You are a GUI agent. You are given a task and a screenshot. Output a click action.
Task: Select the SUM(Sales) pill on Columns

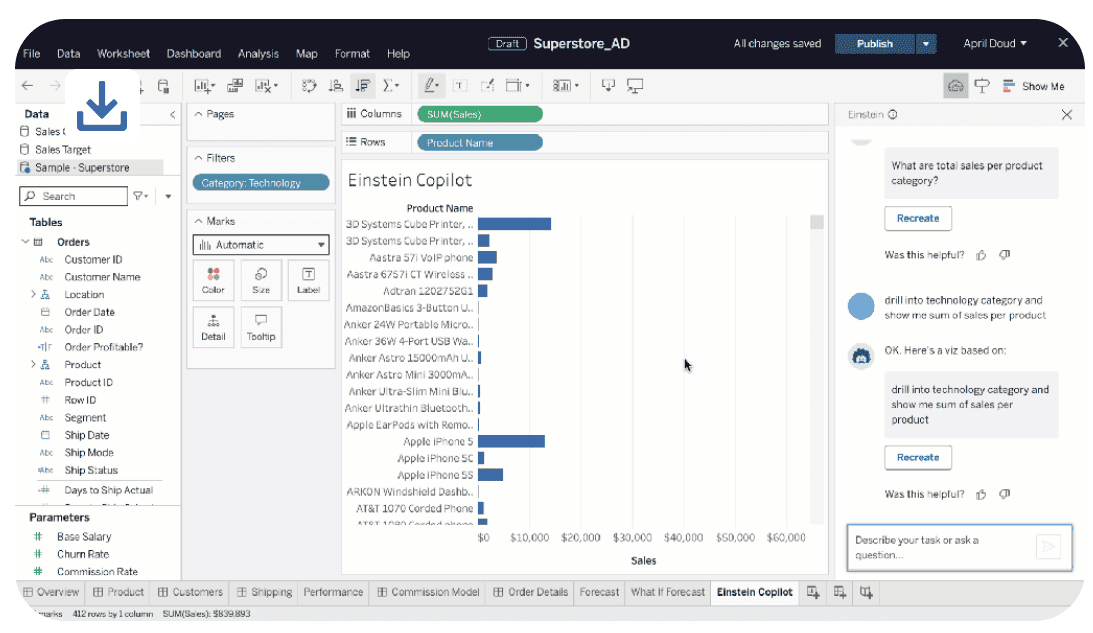(x=480, y=114)
